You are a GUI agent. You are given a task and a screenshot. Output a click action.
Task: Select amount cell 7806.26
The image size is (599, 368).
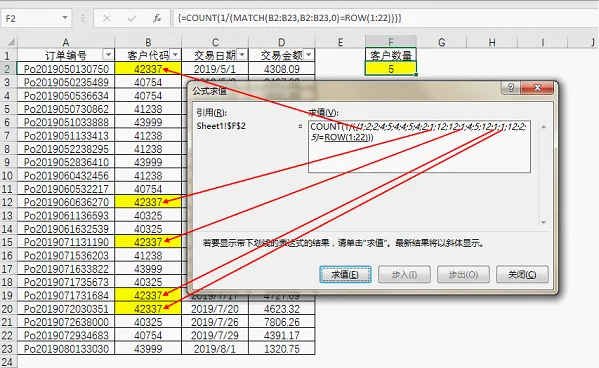(282, 322)
